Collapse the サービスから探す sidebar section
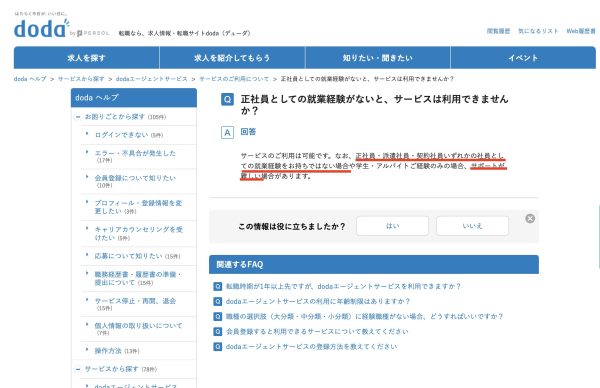600x388 pixels. [x=78, y=369]
